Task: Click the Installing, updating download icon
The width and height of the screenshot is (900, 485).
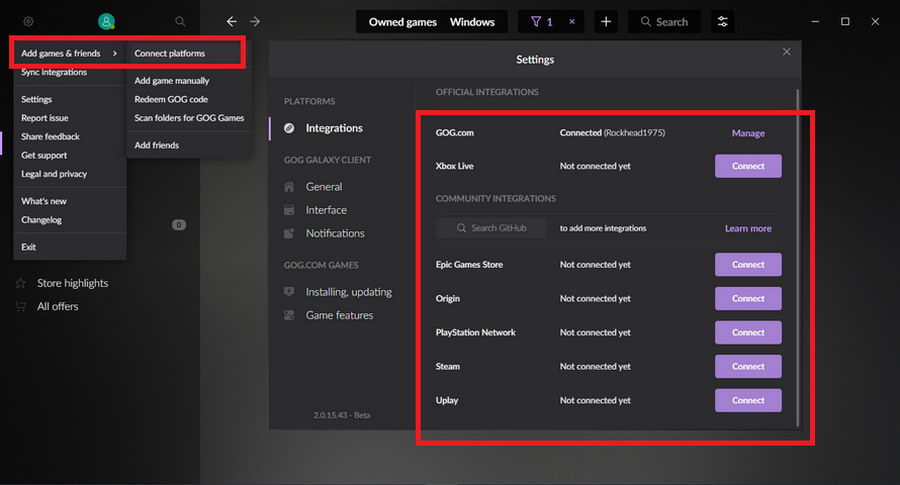Action: 289,292
